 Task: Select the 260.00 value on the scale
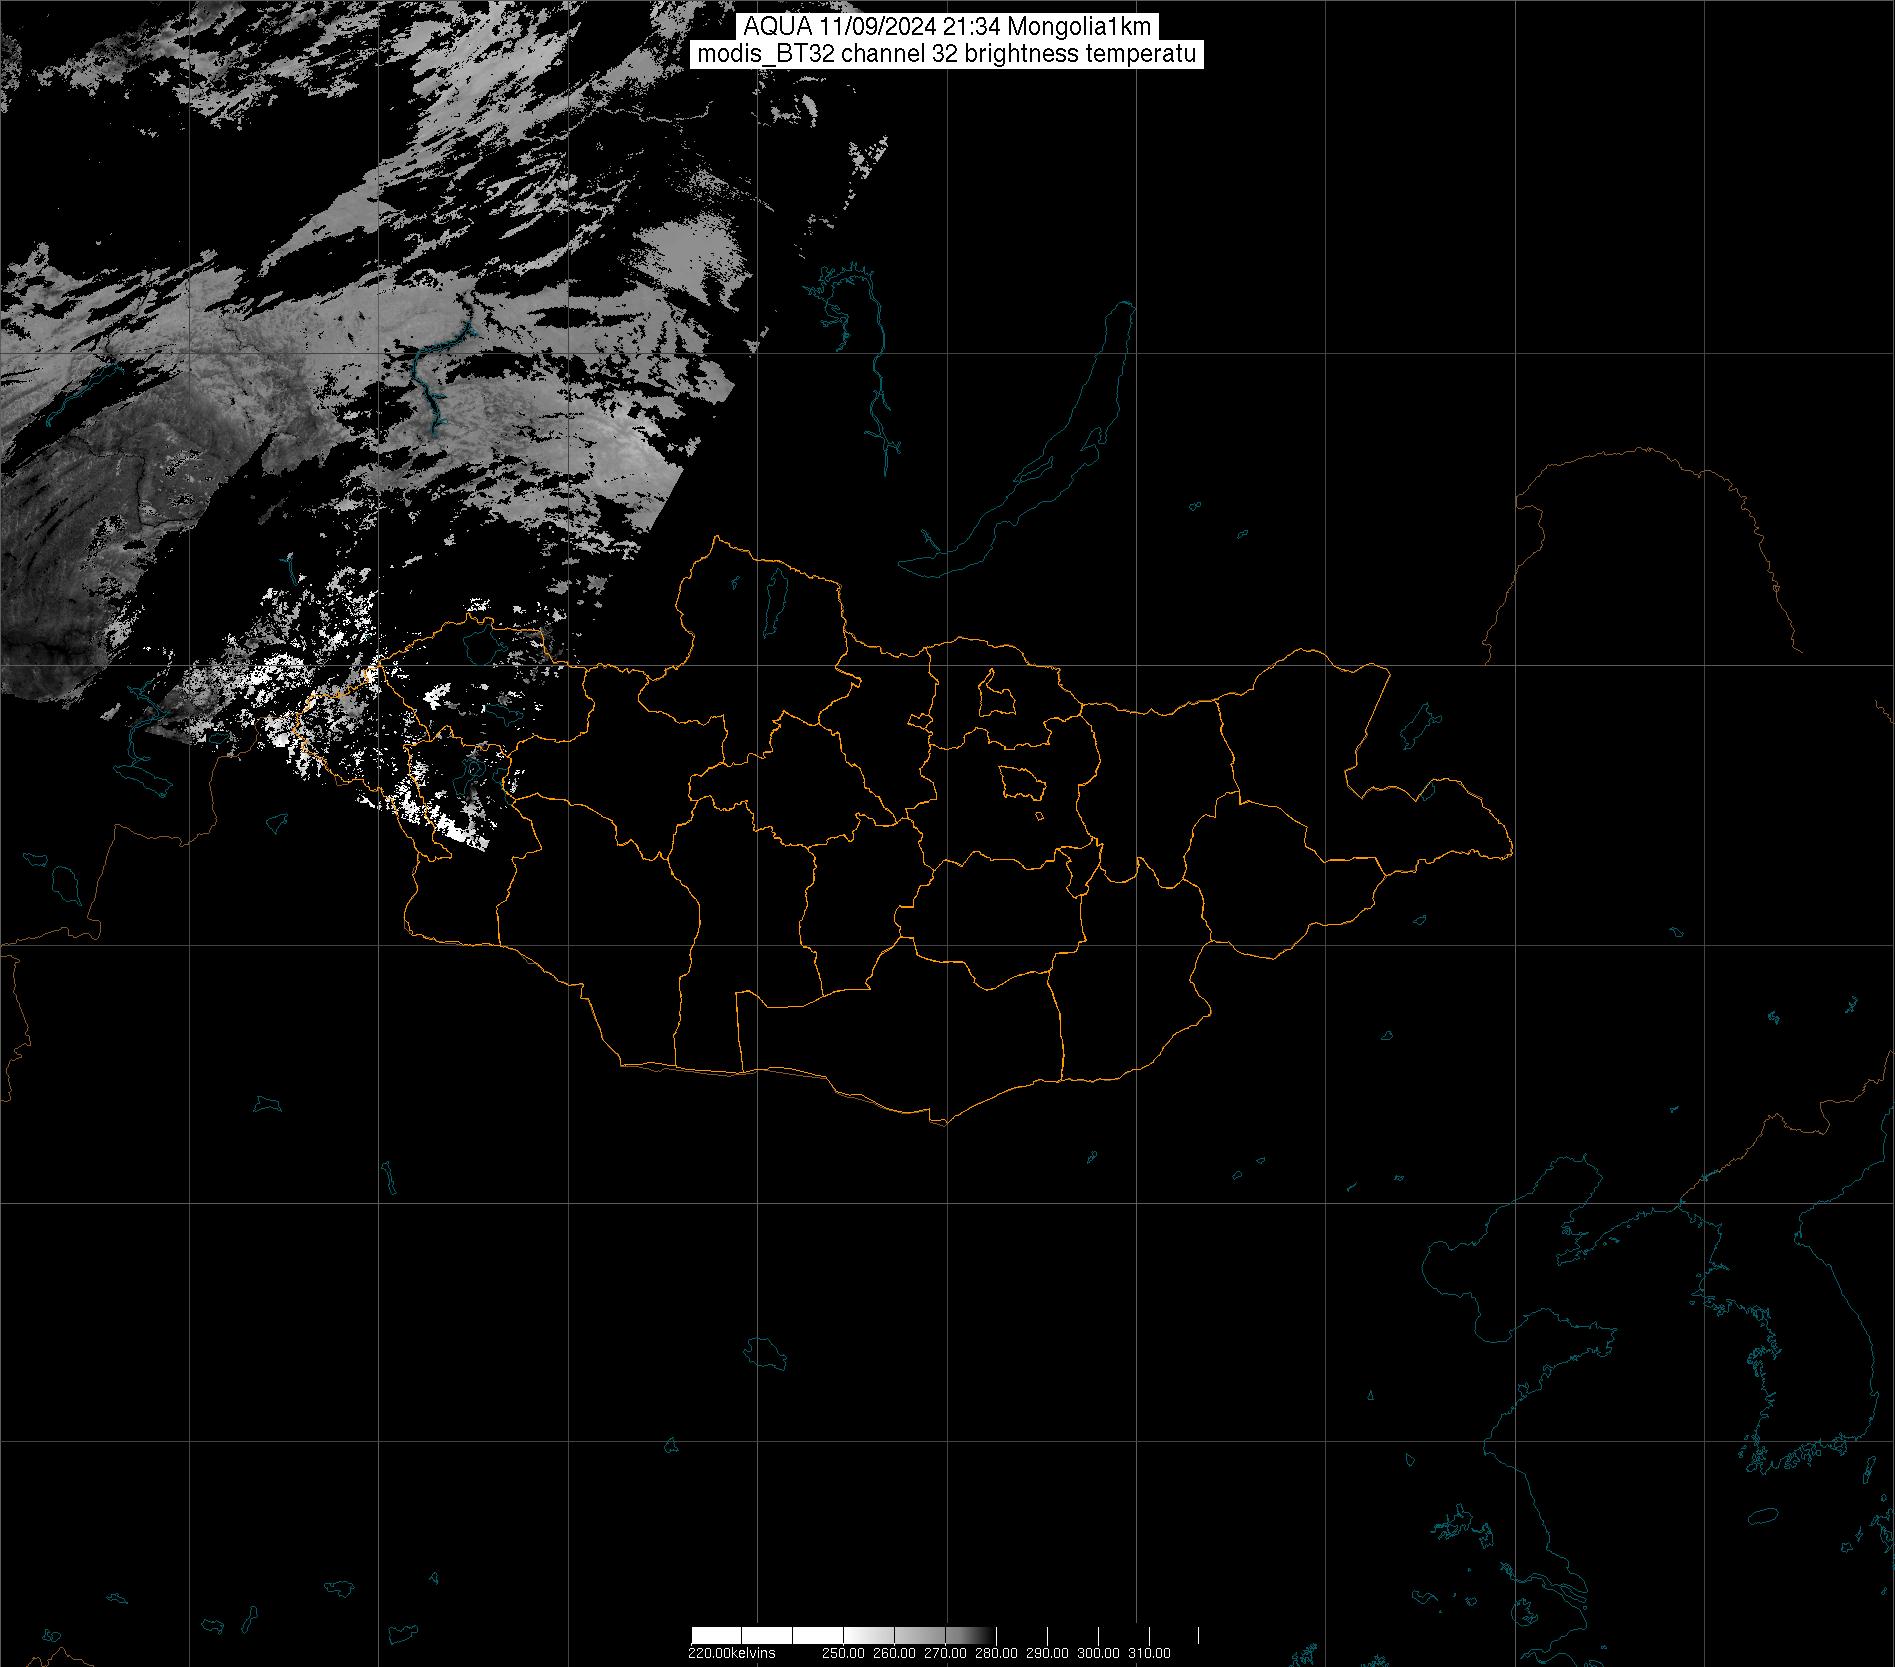coord(896,1653)
